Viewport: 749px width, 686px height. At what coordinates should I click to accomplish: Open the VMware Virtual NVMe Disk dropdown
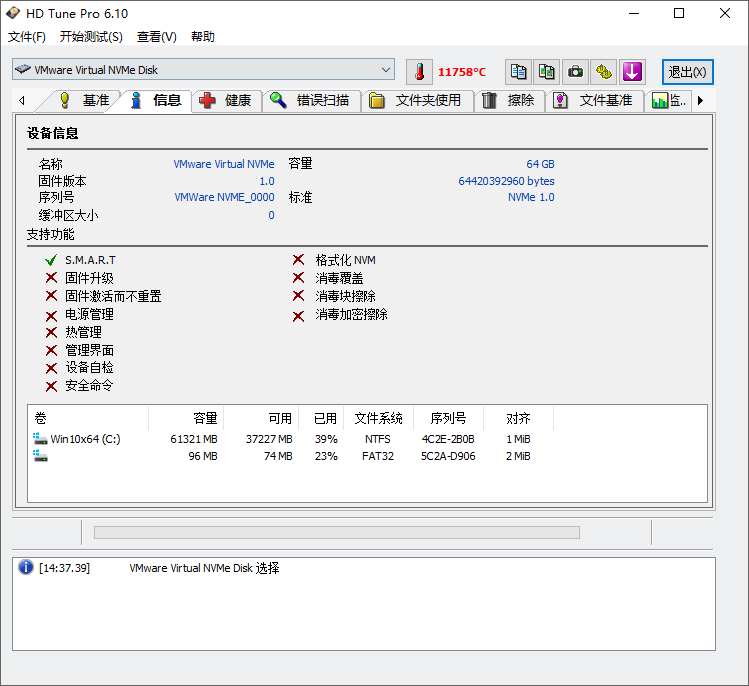pyautogui.click(x=203, y=70)
